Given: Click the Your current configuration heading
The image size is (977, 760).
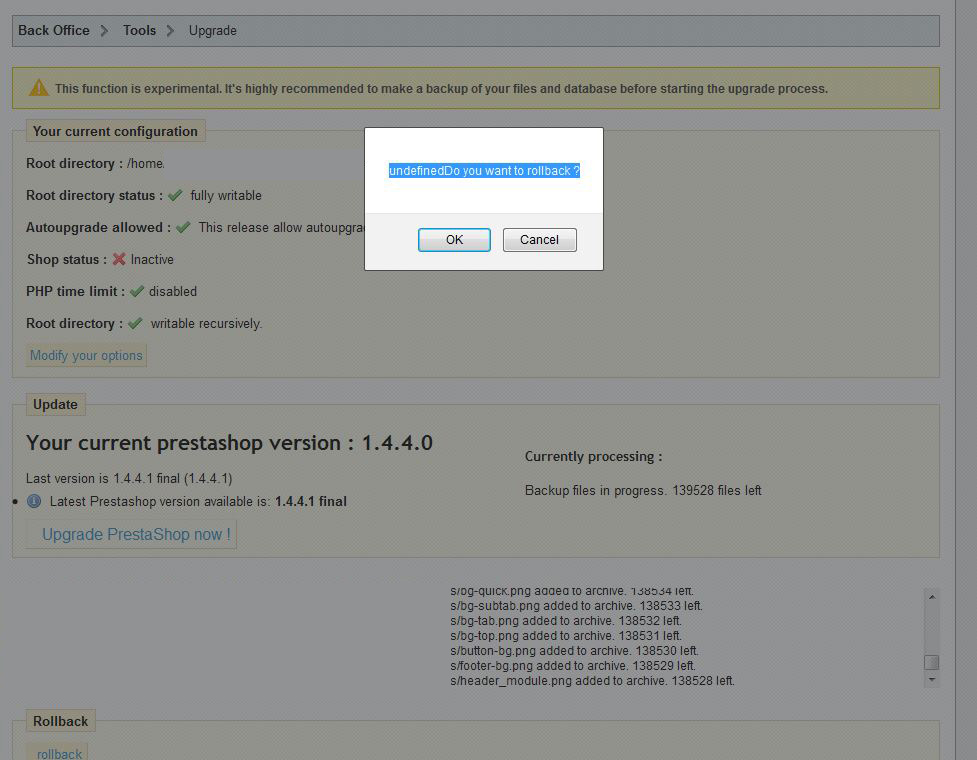Looking at the screenshot, I should pos(115,131).
